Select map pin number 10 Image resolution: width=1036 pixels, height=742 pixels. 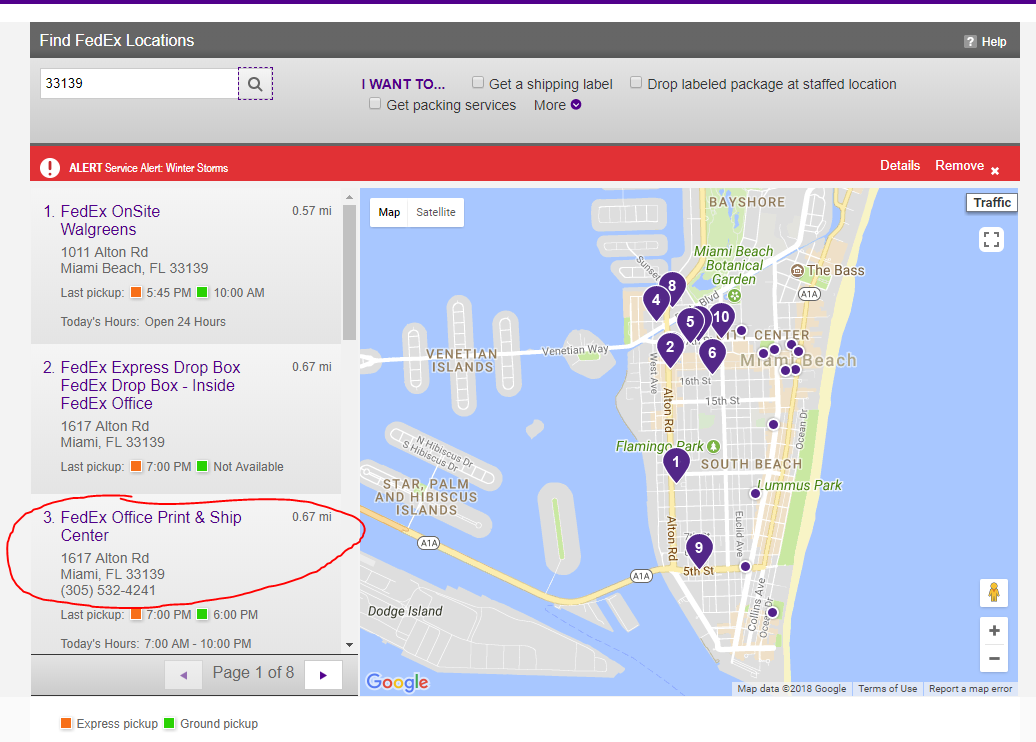(722, 318)
